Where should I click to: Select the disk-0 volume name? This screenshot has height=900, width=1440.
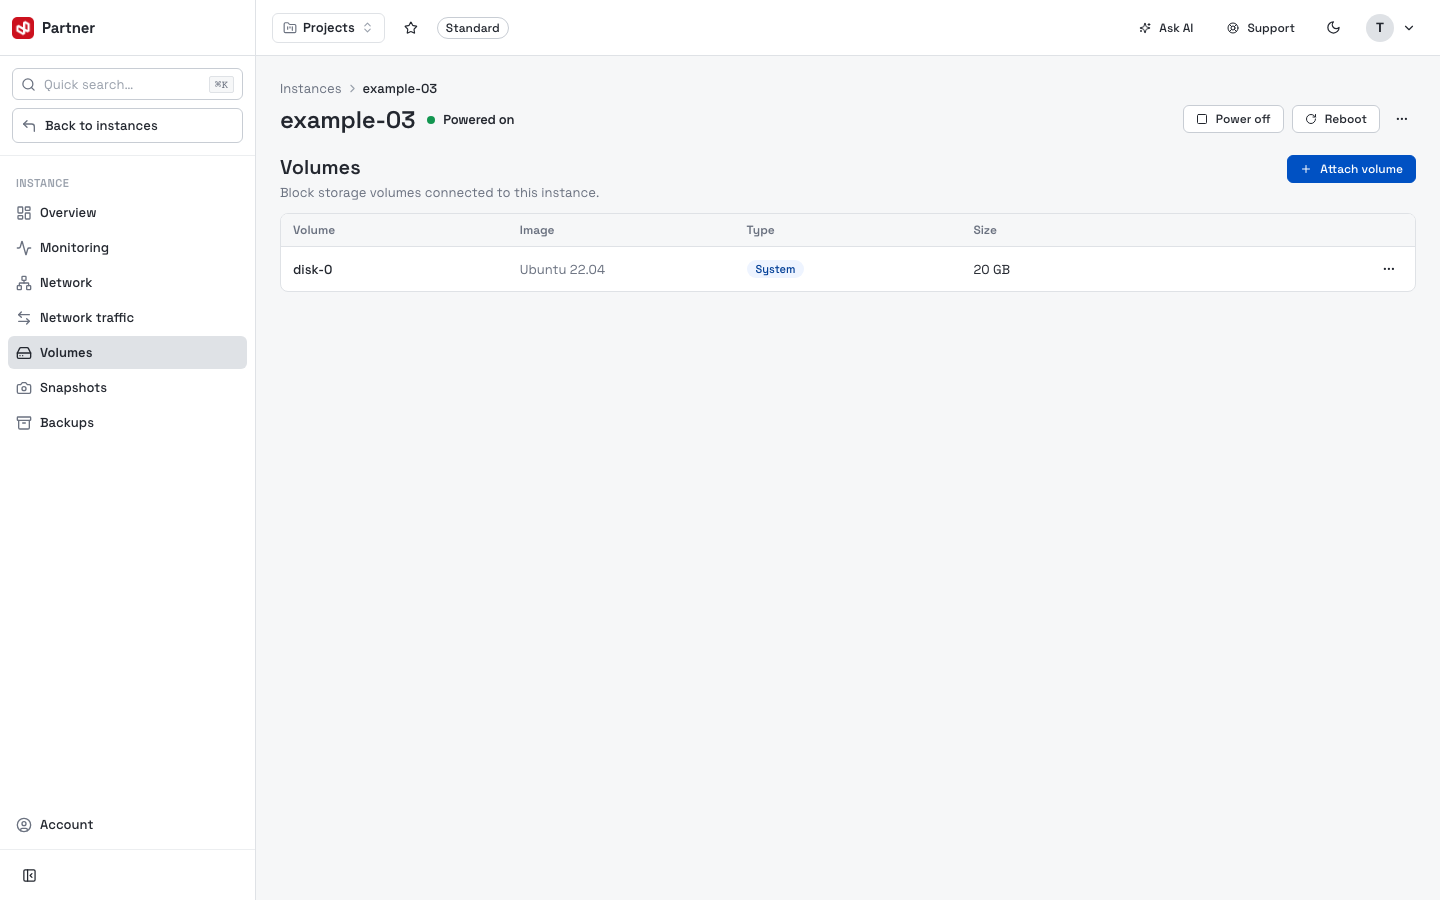coord(313,270)
